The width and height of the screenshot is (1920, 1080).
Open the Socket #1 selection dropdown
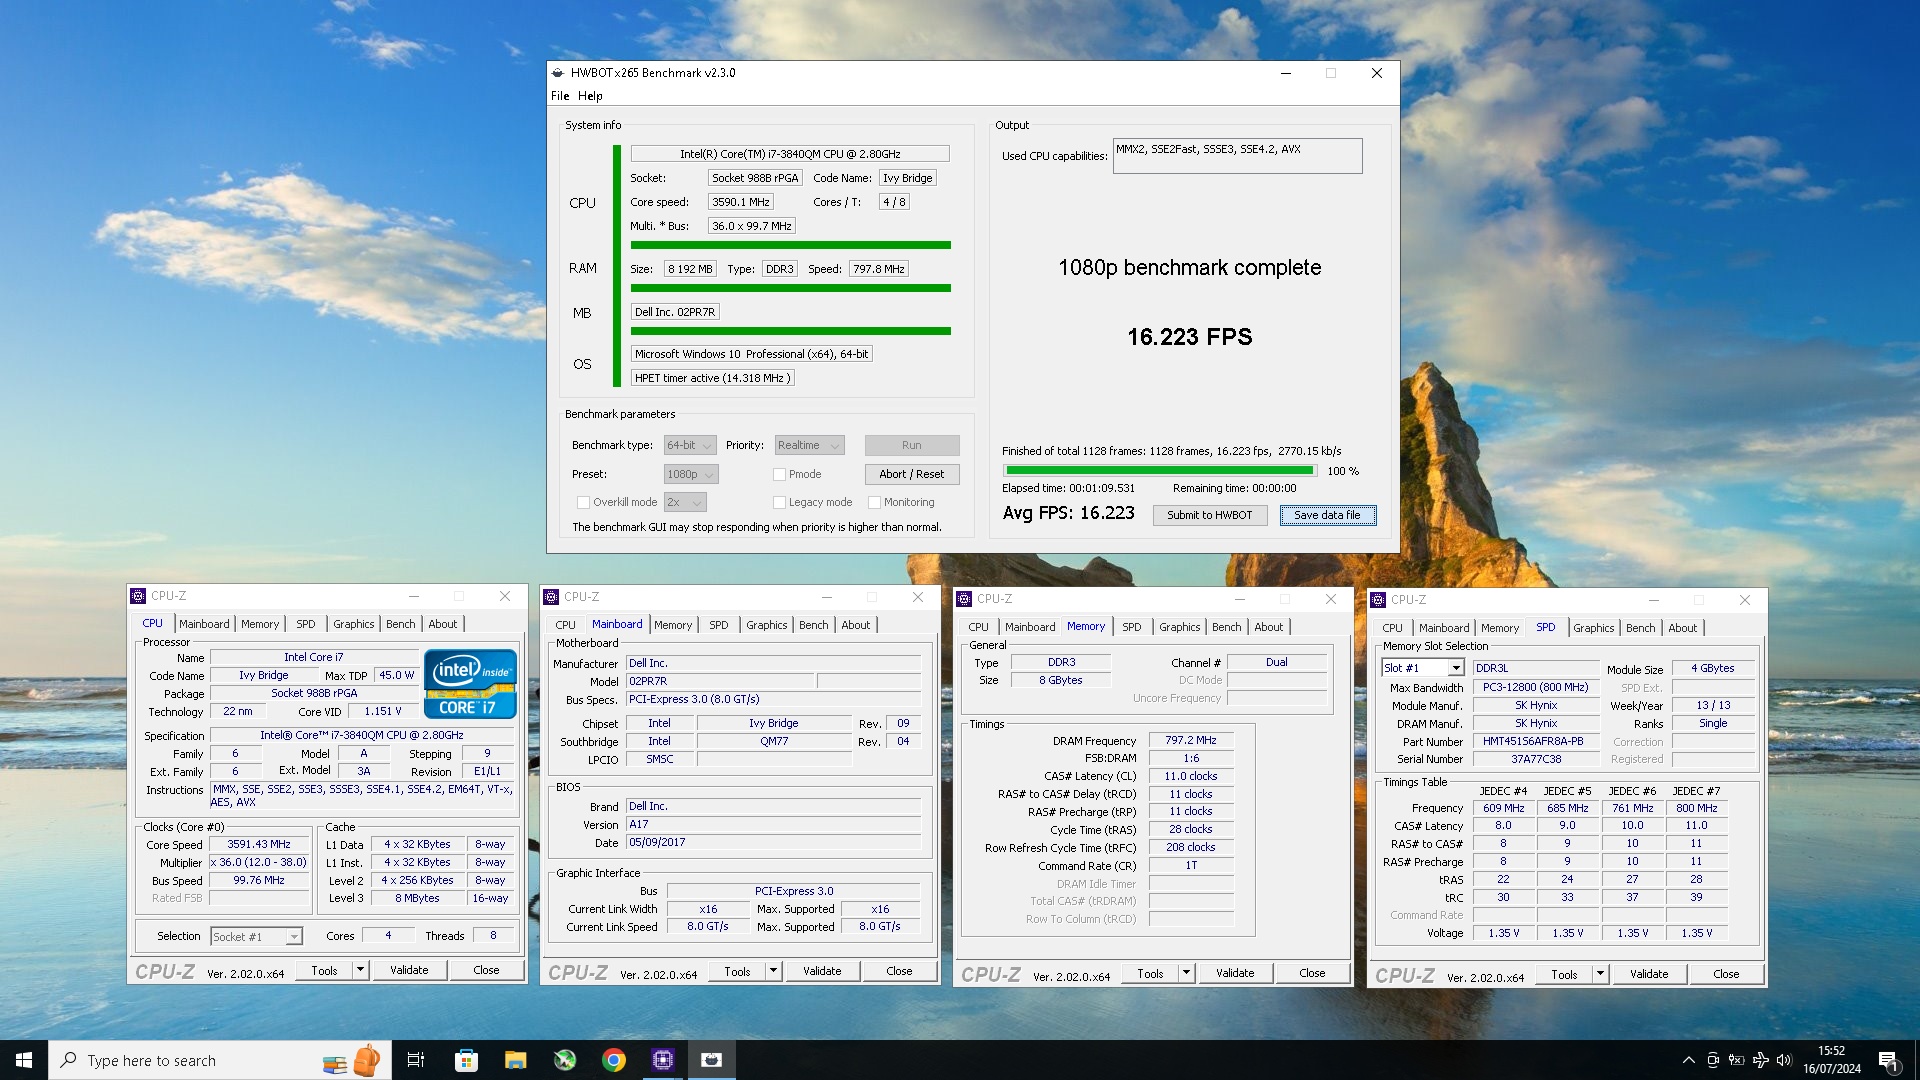[x=256, y=937]
